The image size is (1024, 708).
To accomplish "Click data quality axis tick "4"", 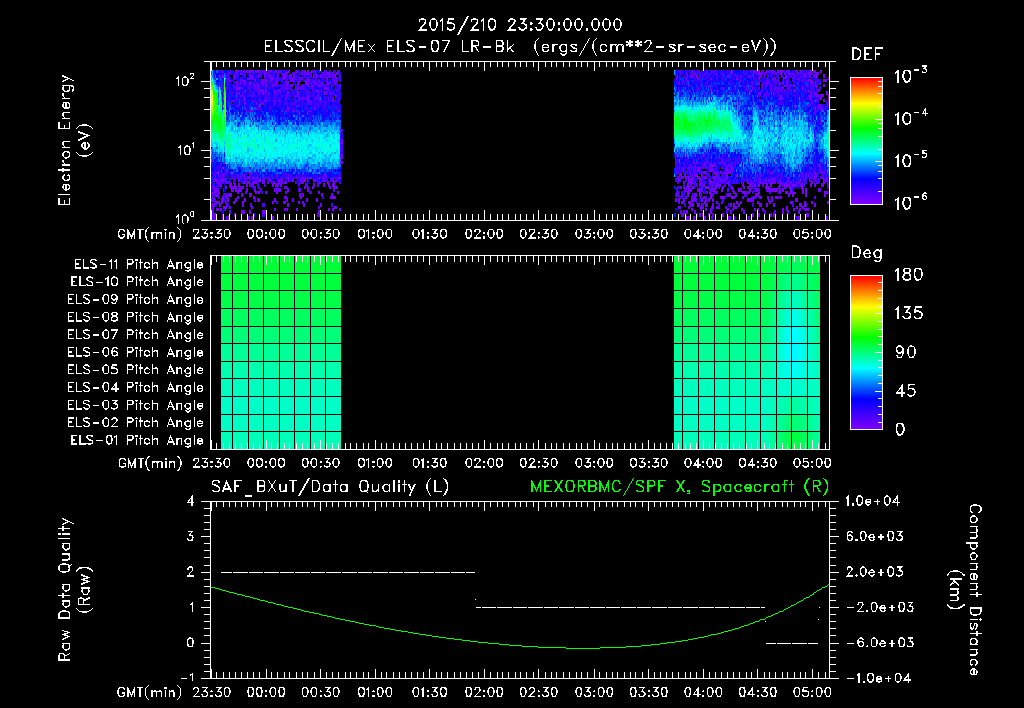I will [x=191, y=502].
